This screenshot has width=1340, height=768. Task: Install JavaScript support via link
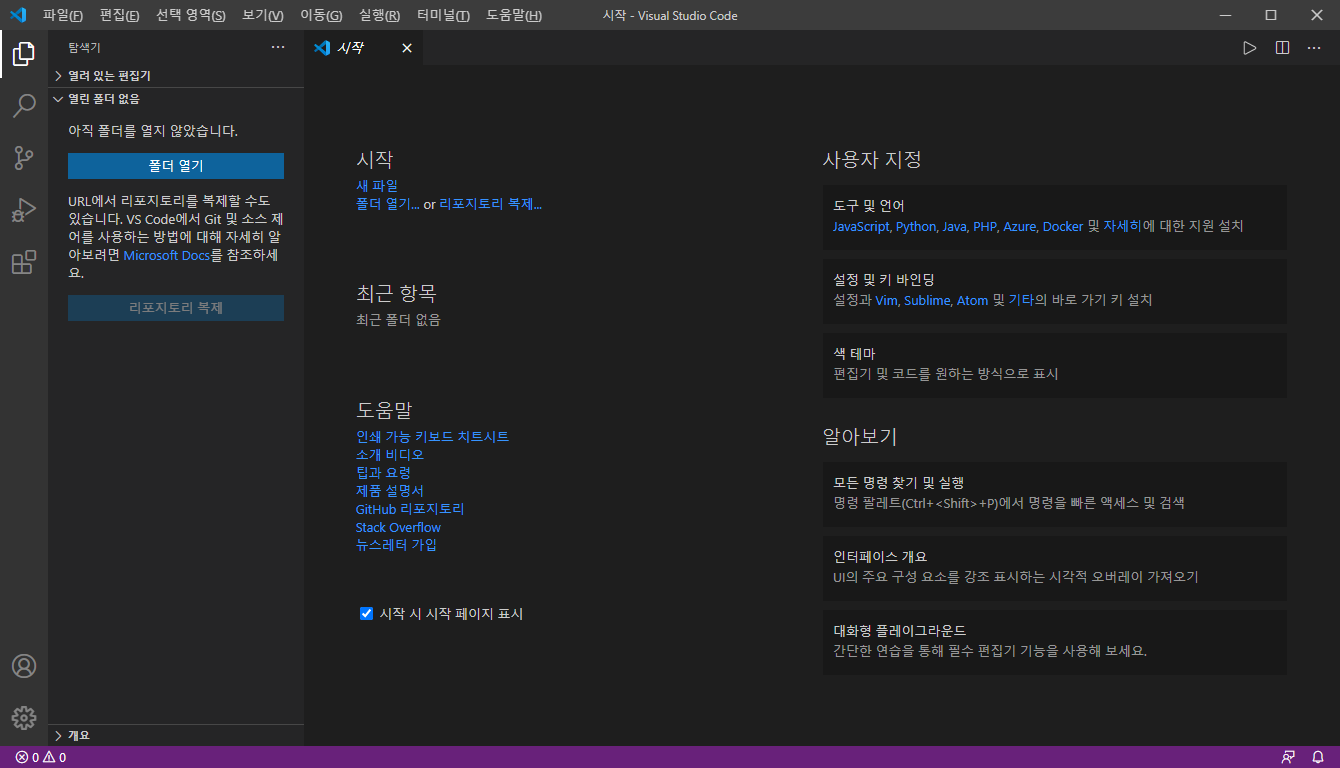861,227
